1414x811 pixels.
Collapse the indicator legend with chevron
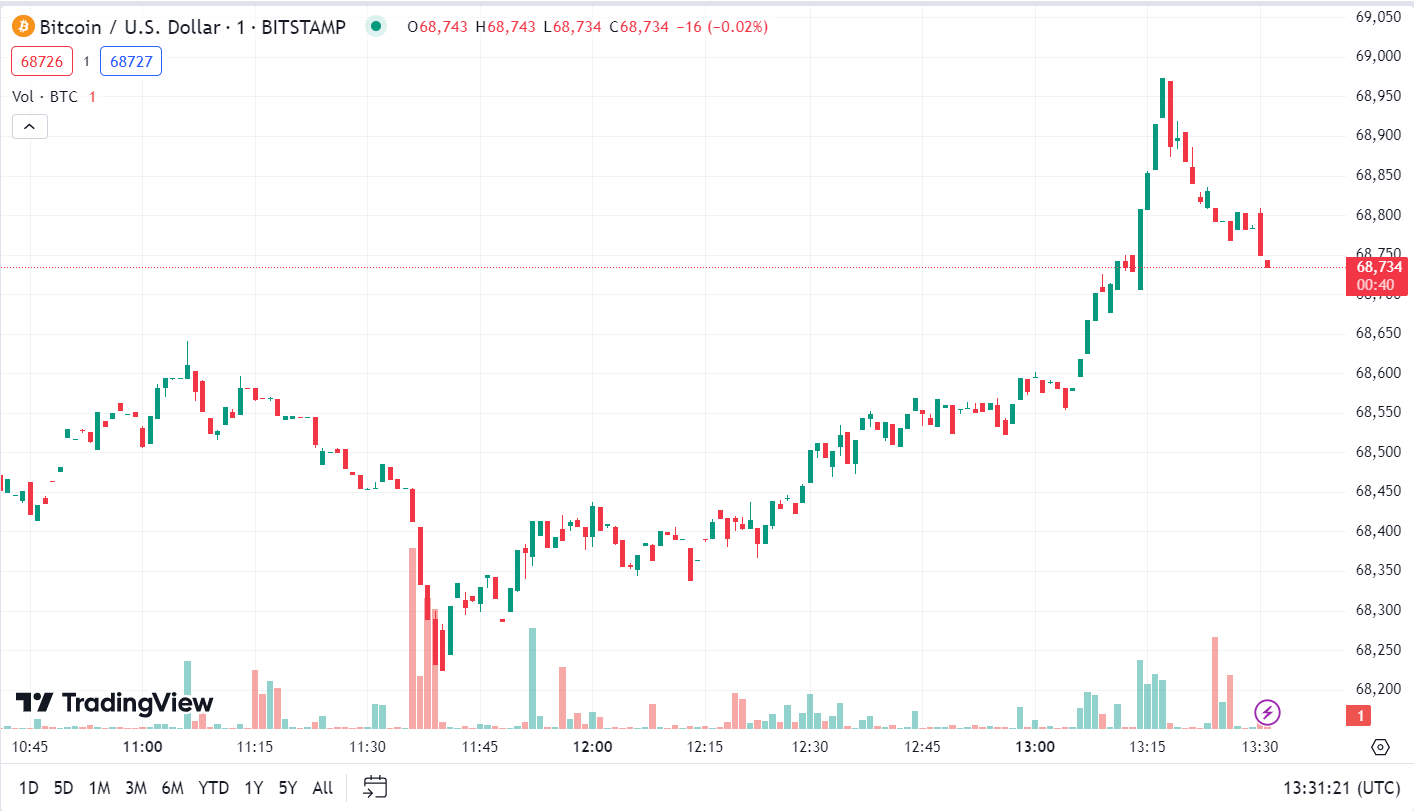[x=30, y=127]
